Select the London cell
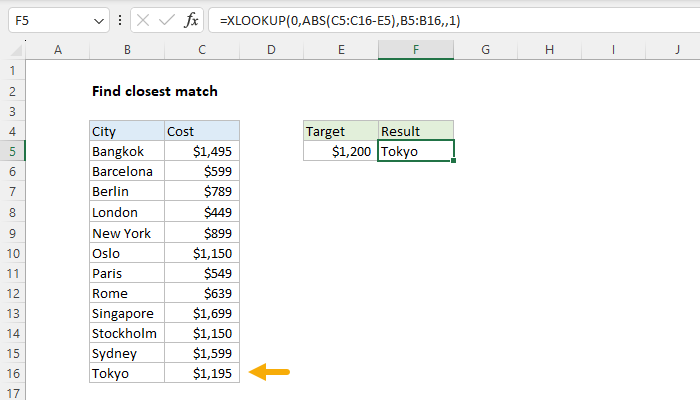The width and height of the screenshot is (700, 400). 127,212
